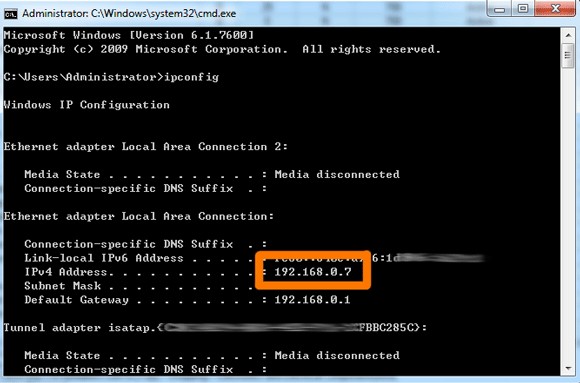The image size is (580, 383).
Task: Click the IPv4 address value 192.168.0.7
Action: [313, 272]
